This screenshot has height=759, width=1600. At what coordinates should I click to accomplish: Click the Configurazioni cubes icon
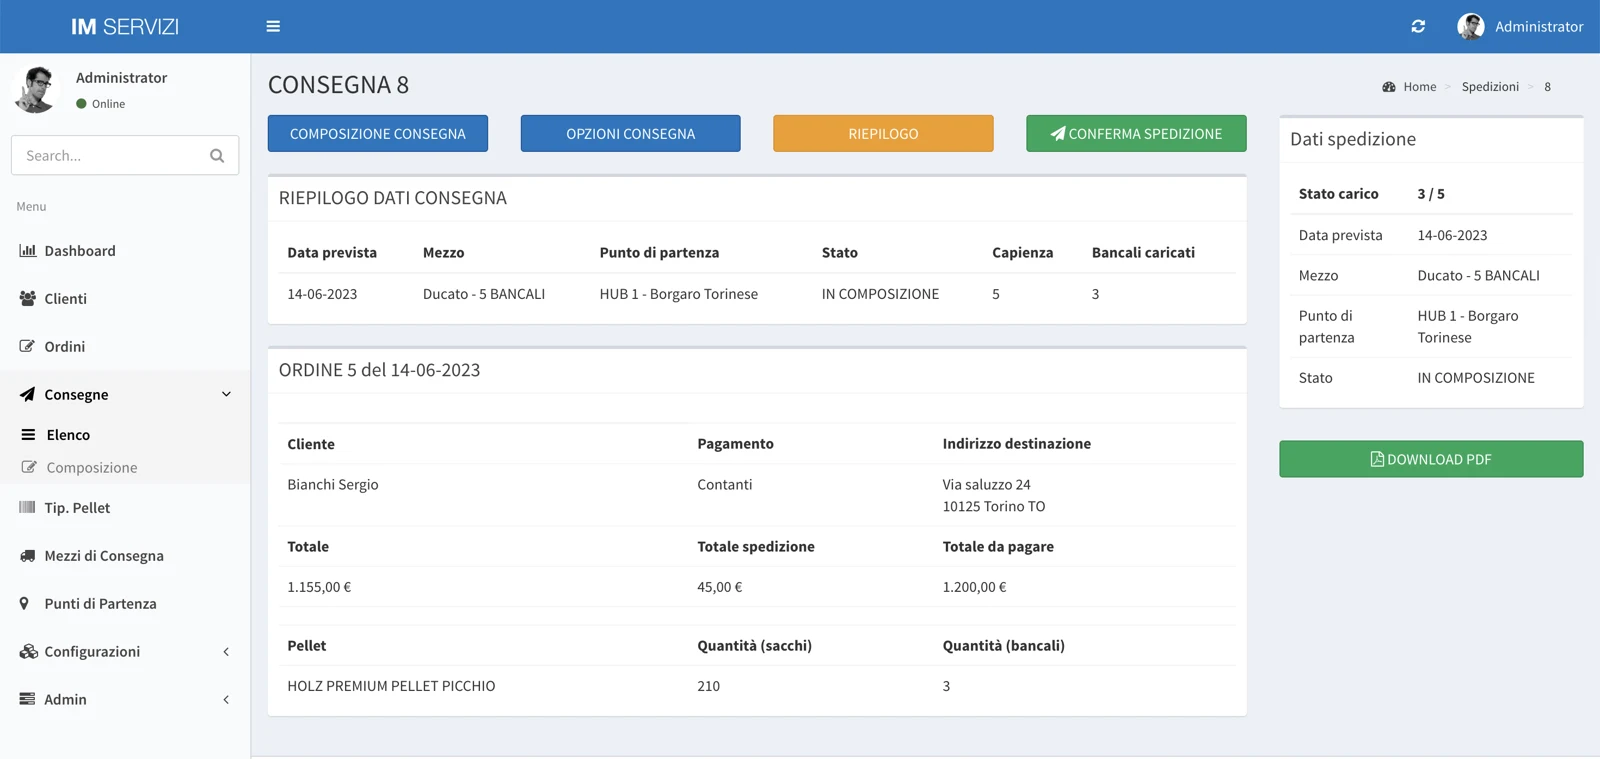coord(28,651)
